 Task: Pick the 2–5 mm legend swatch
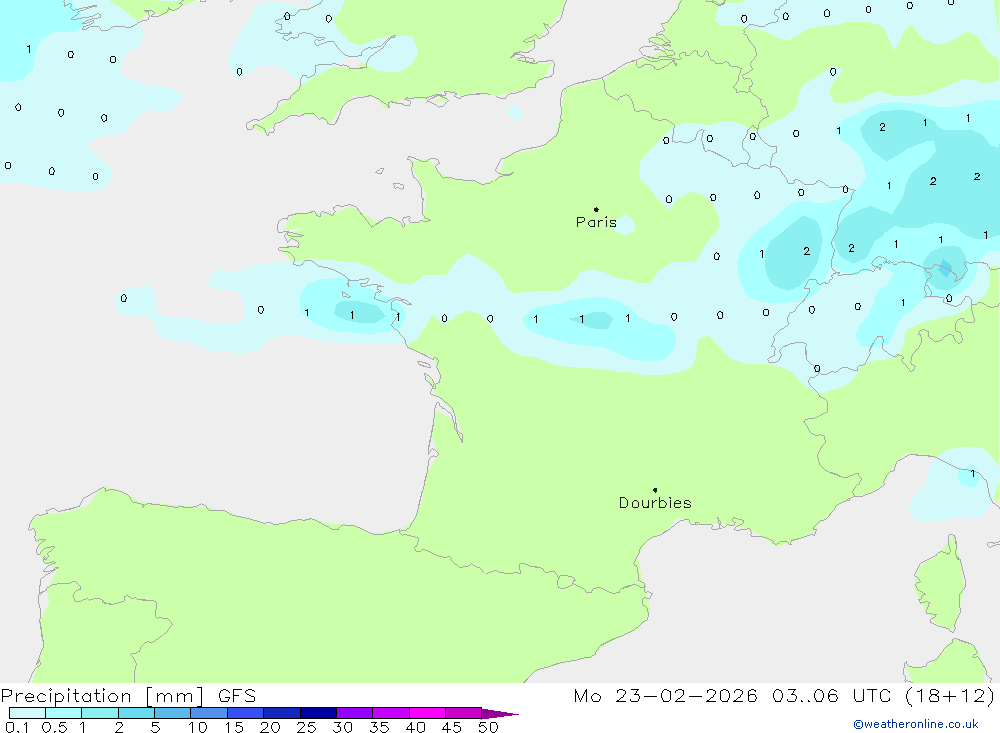pos(136,713)
